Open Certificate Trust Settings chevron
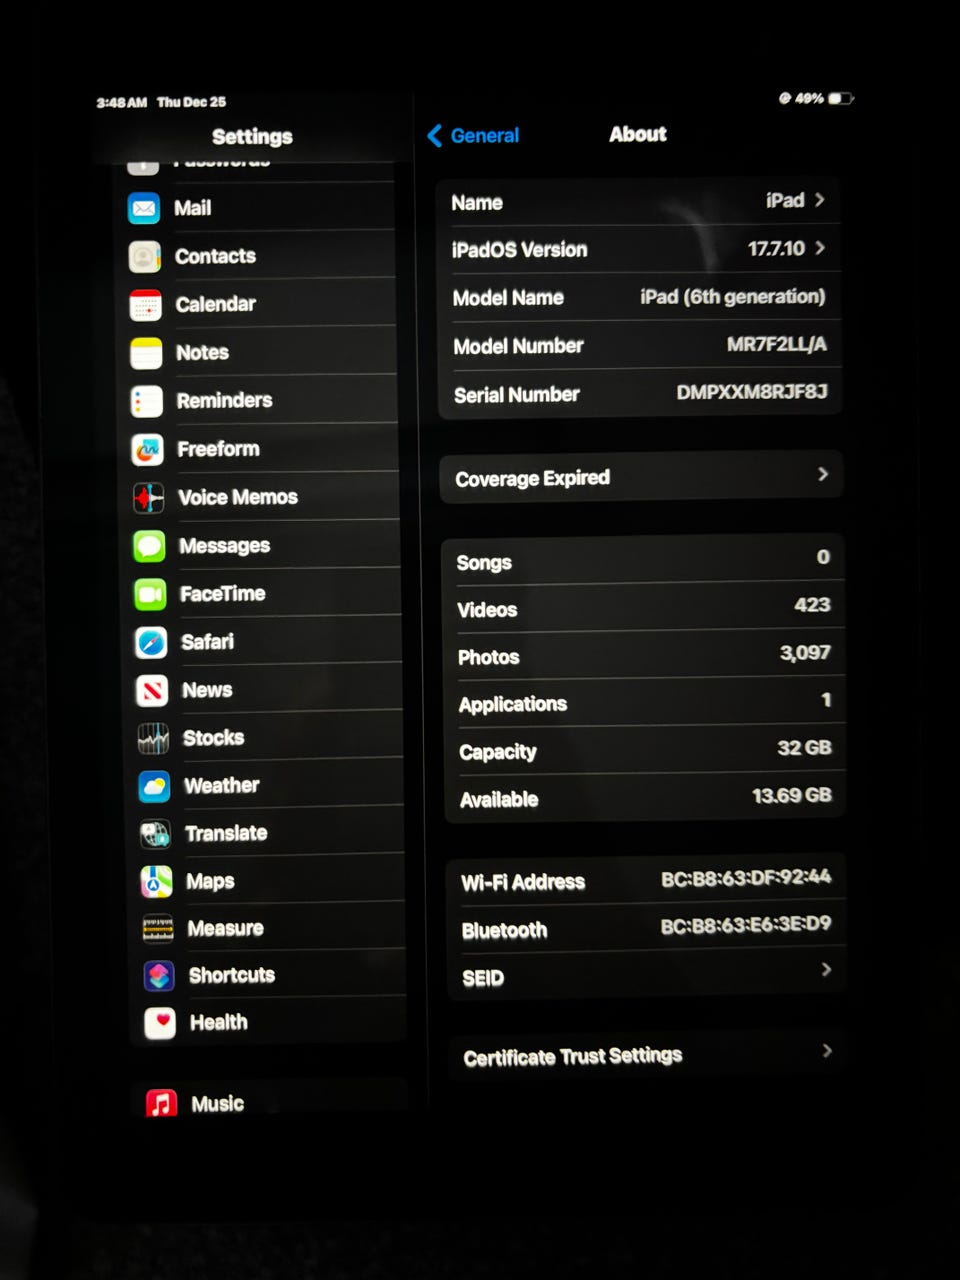 [827, 1050]
